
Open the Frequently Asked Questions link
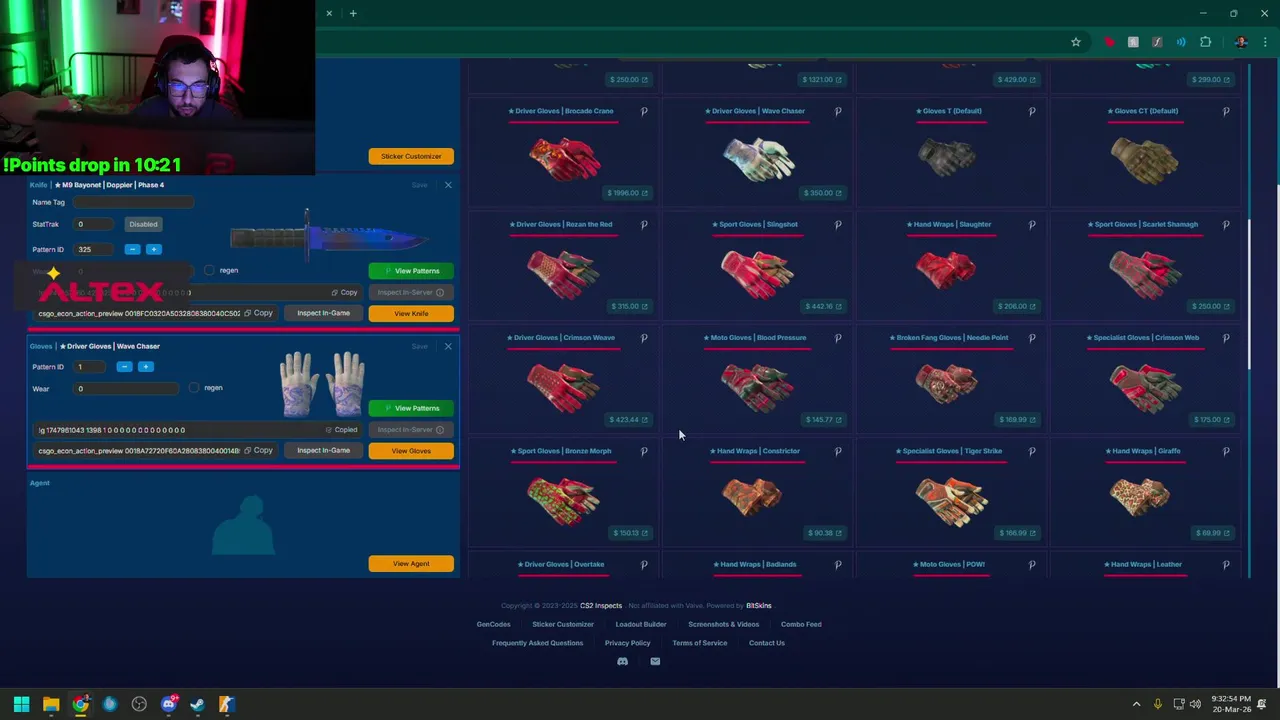(537, 643)
